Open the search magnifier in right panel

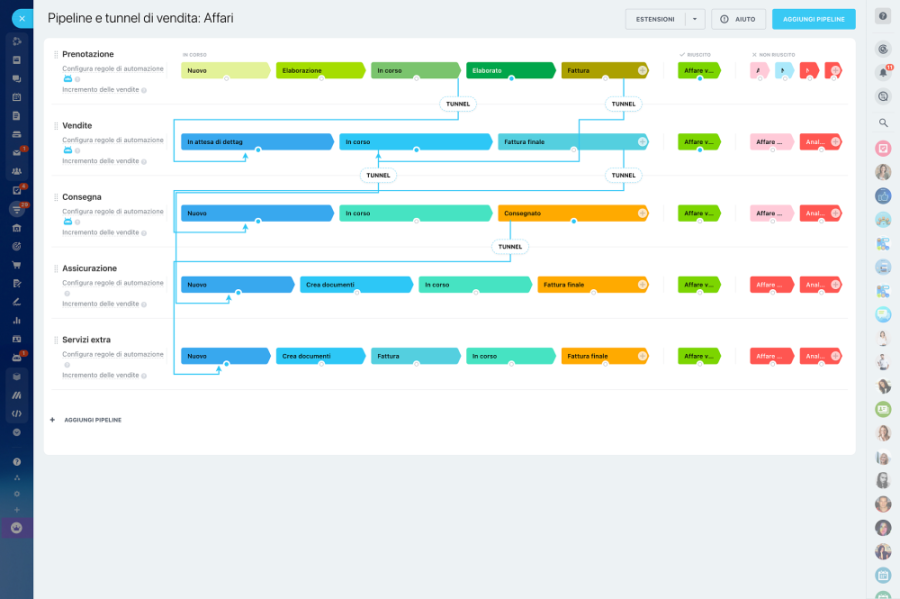click(883, 122)
